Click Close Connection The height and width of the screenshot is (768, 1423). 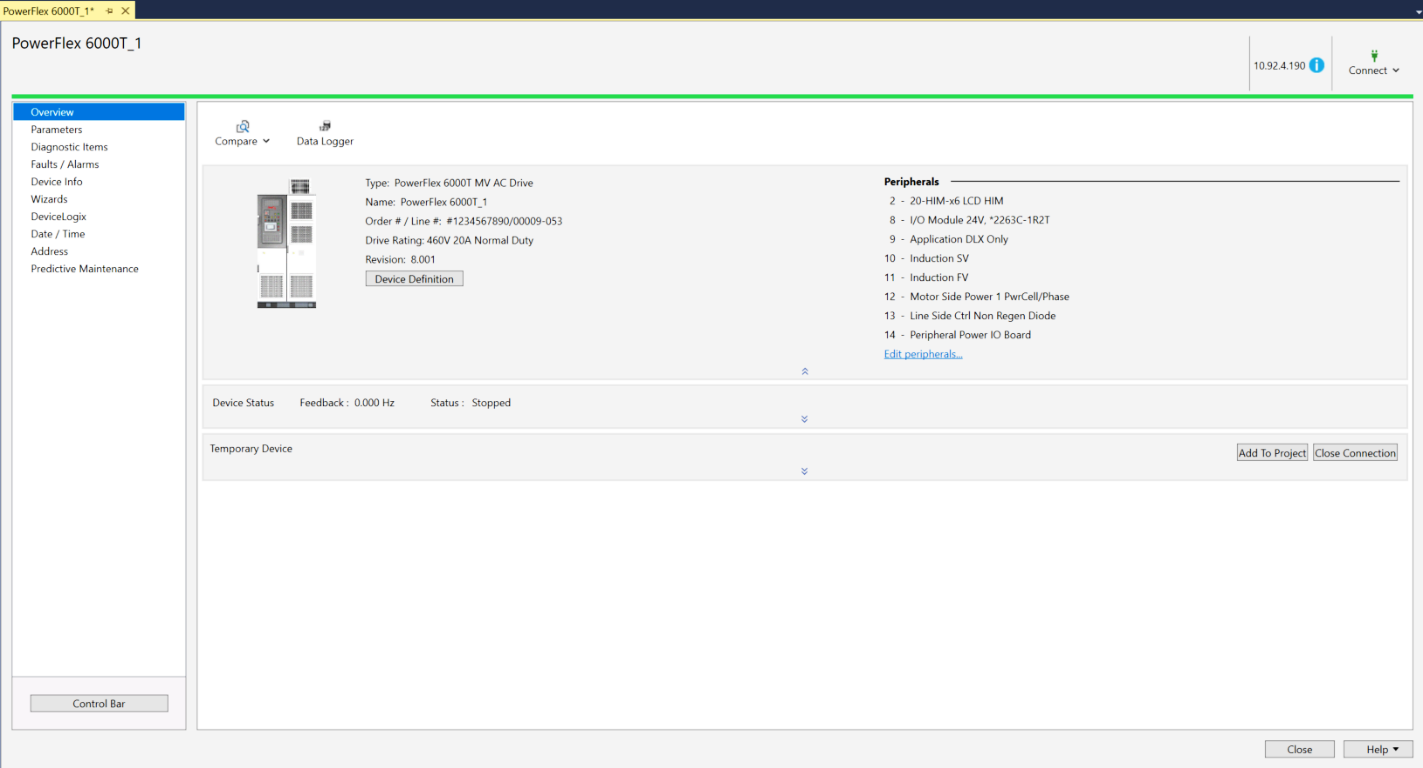(1355, 452)
